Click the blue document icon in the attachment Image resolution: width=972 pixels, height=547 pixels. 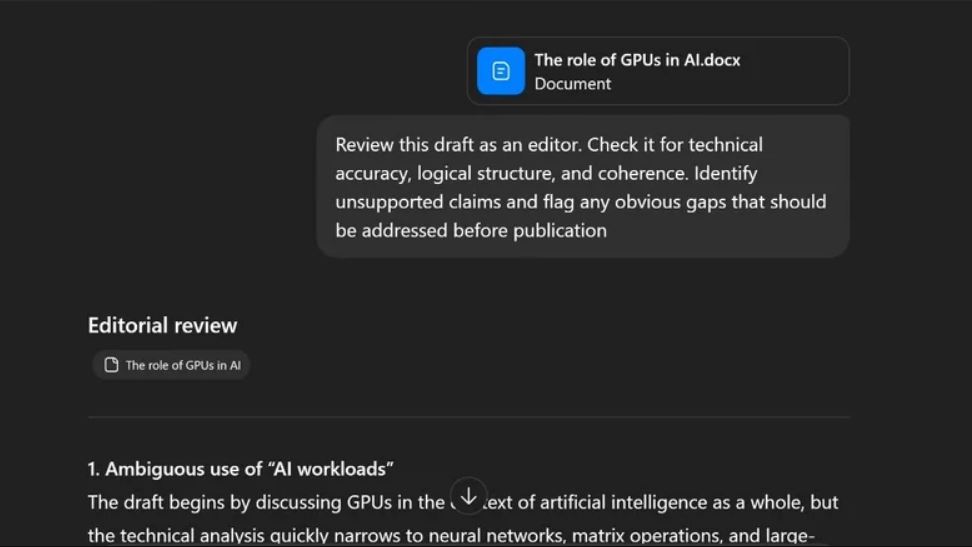point(500,71)
